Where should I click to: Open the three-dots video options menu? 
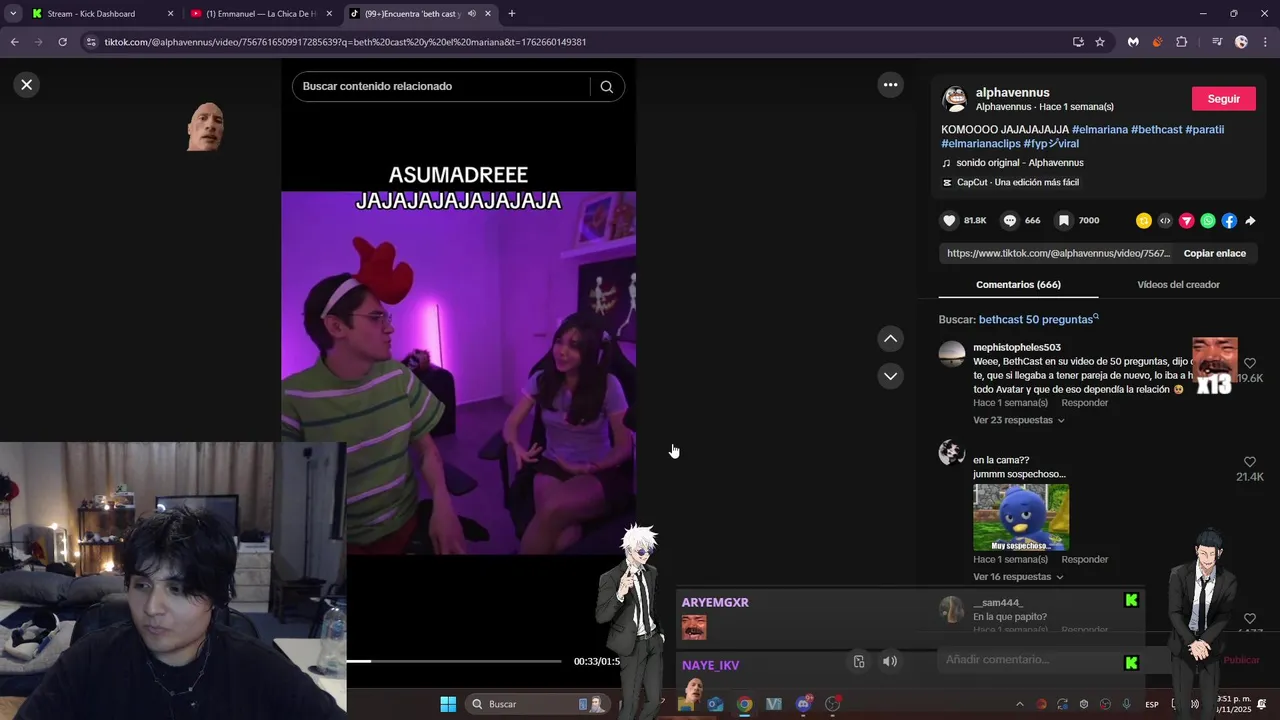890,85
